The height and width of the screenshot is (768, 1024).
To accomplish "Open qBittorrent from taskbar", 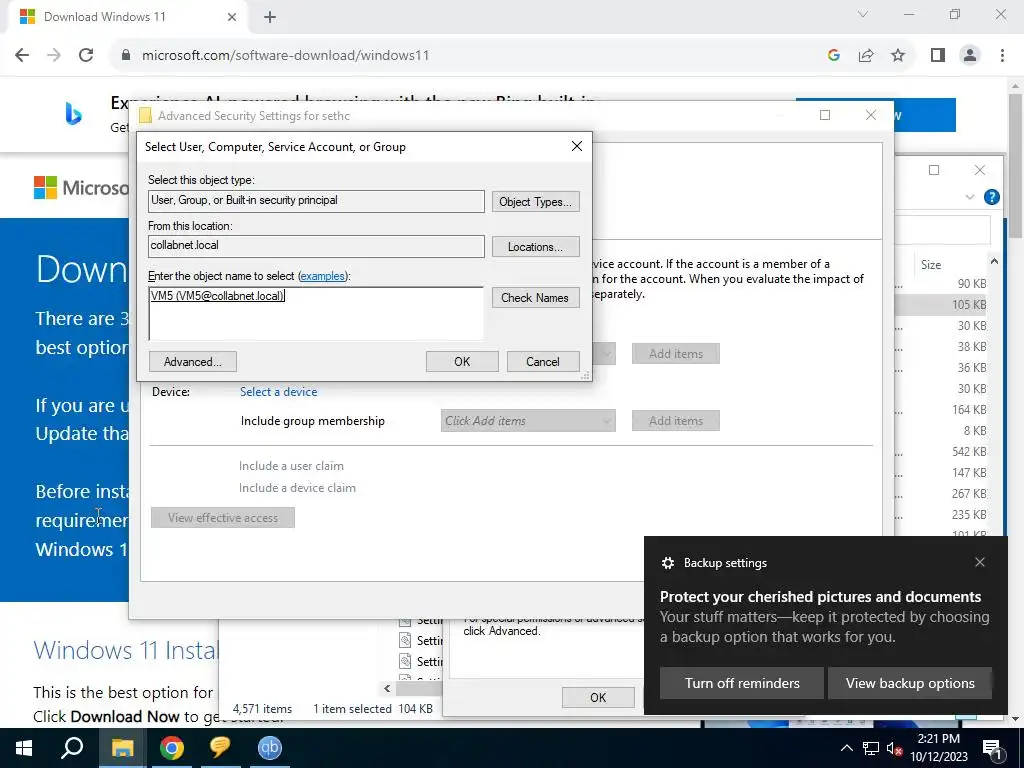I will pos(270,748).
